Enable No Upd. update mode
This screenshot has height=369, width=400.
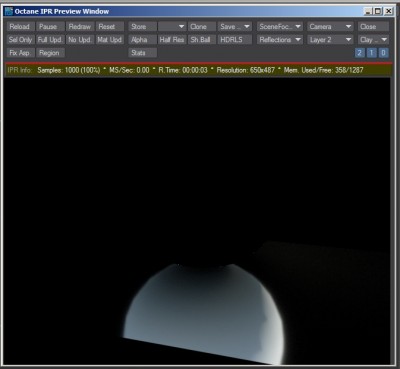pos(80,40)
